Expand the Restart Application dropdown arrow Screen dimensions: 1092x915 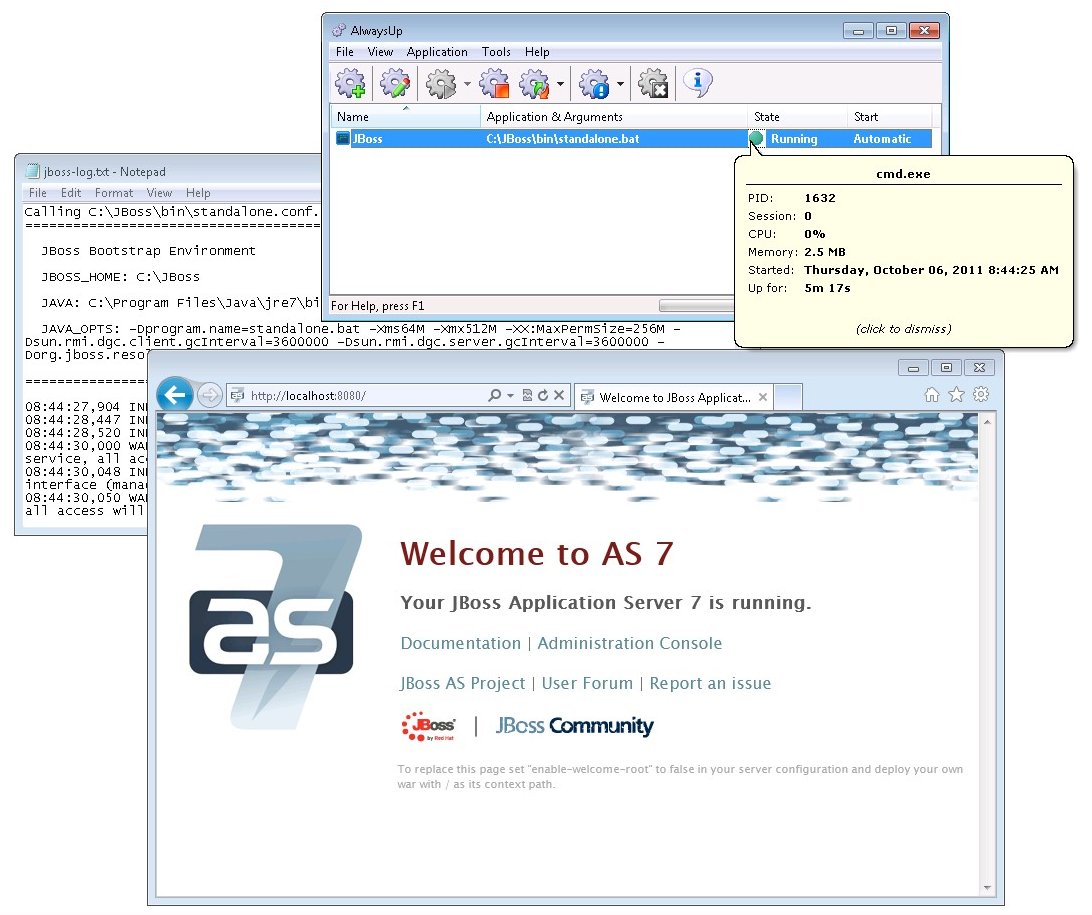coord(561,84)
